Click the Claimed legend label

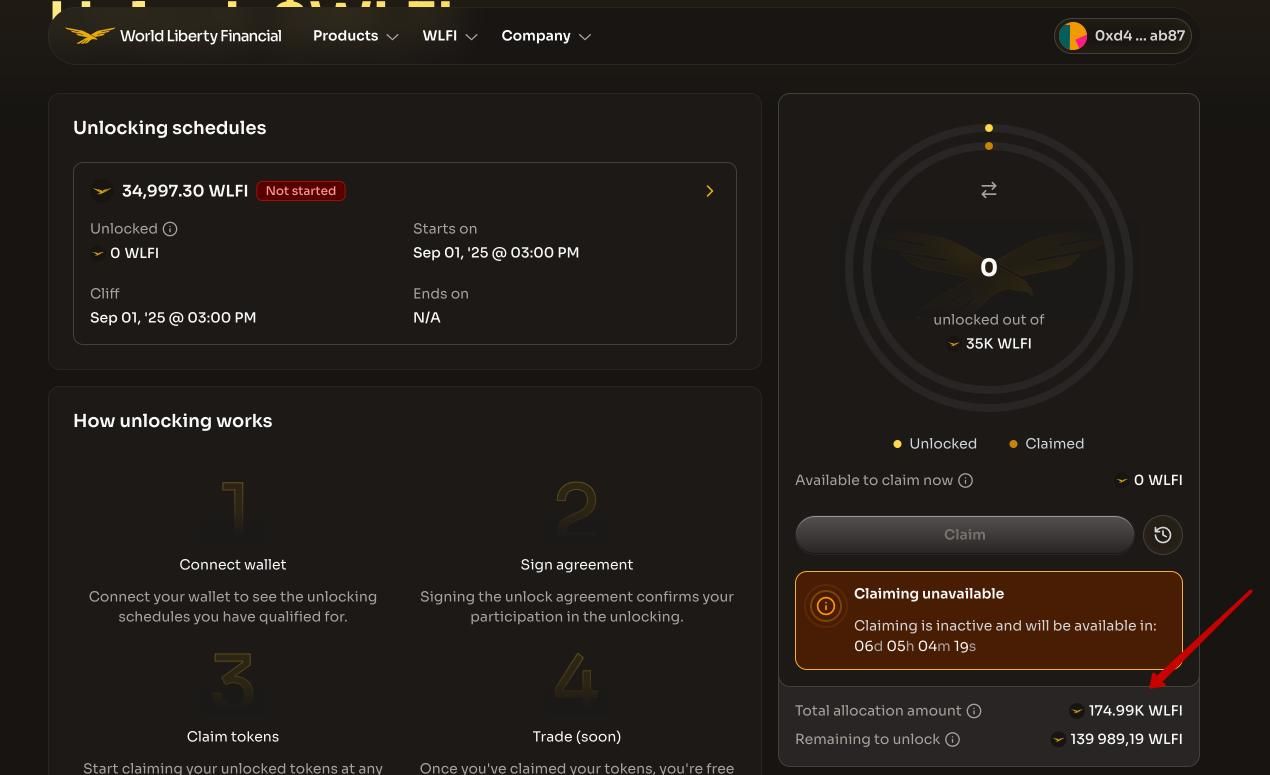point(1054,444)
